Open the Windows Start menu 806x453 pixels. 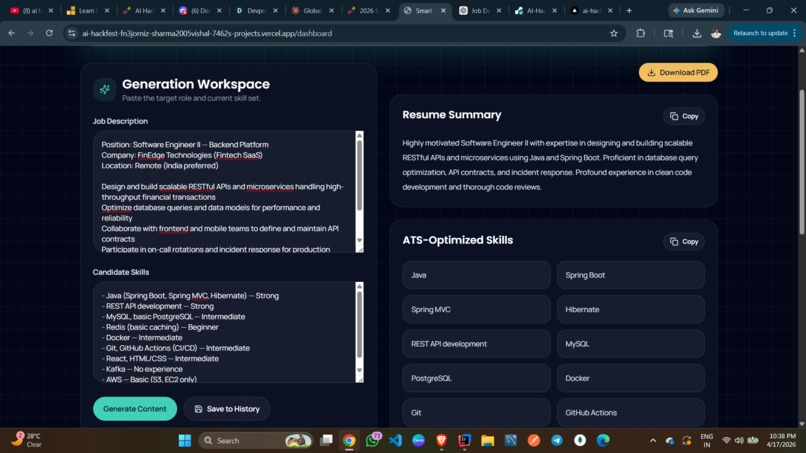(185, 441)
